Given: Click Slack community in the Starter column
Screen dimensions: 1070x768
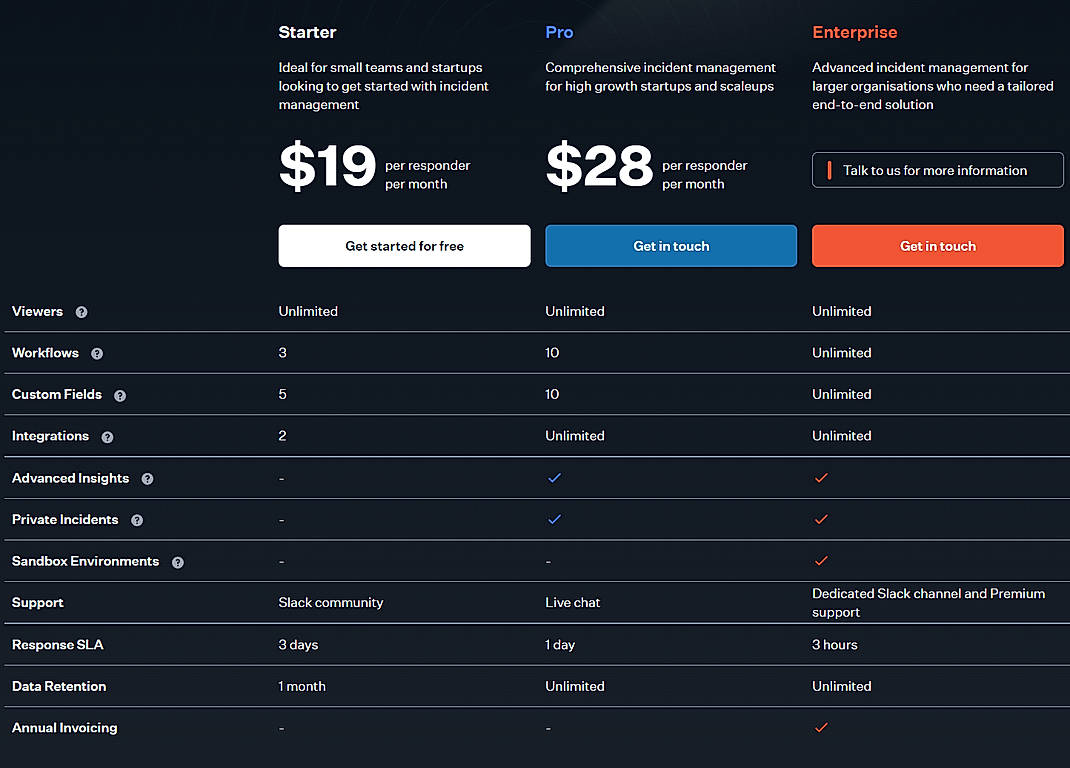Looking at the screenshot, I should [x=330, y=602].
